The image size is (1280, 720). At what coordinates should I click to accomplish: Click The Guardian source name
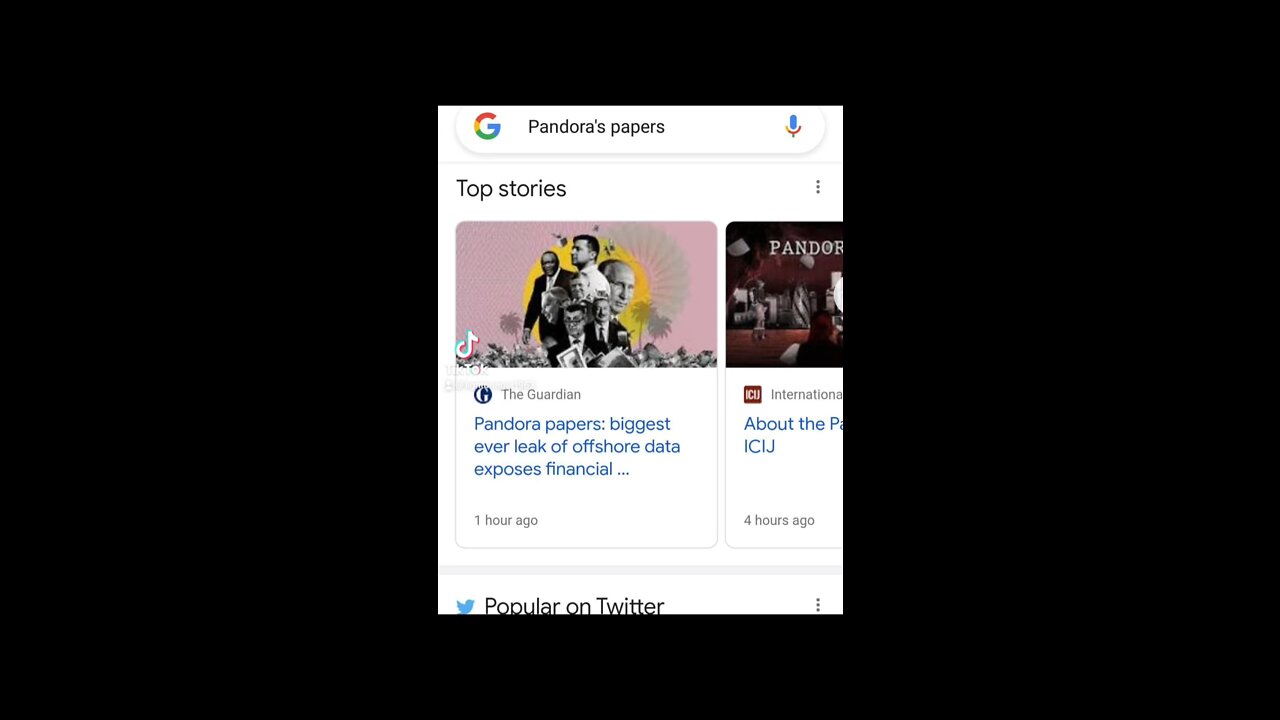[x=541, y=395]
